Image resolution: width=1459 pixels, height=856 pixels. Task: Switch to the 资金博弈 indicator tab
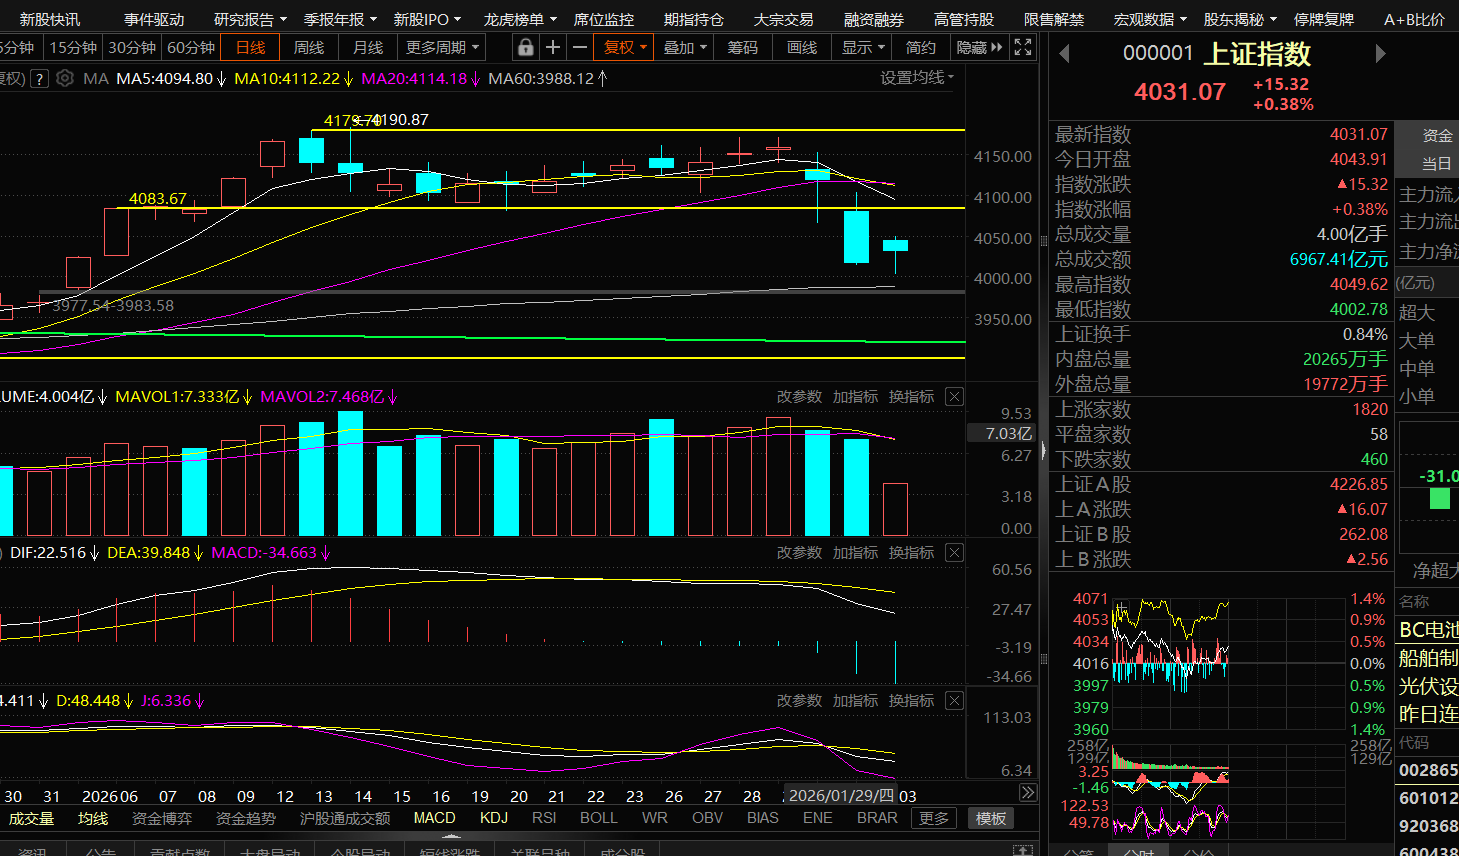point(162,818)
